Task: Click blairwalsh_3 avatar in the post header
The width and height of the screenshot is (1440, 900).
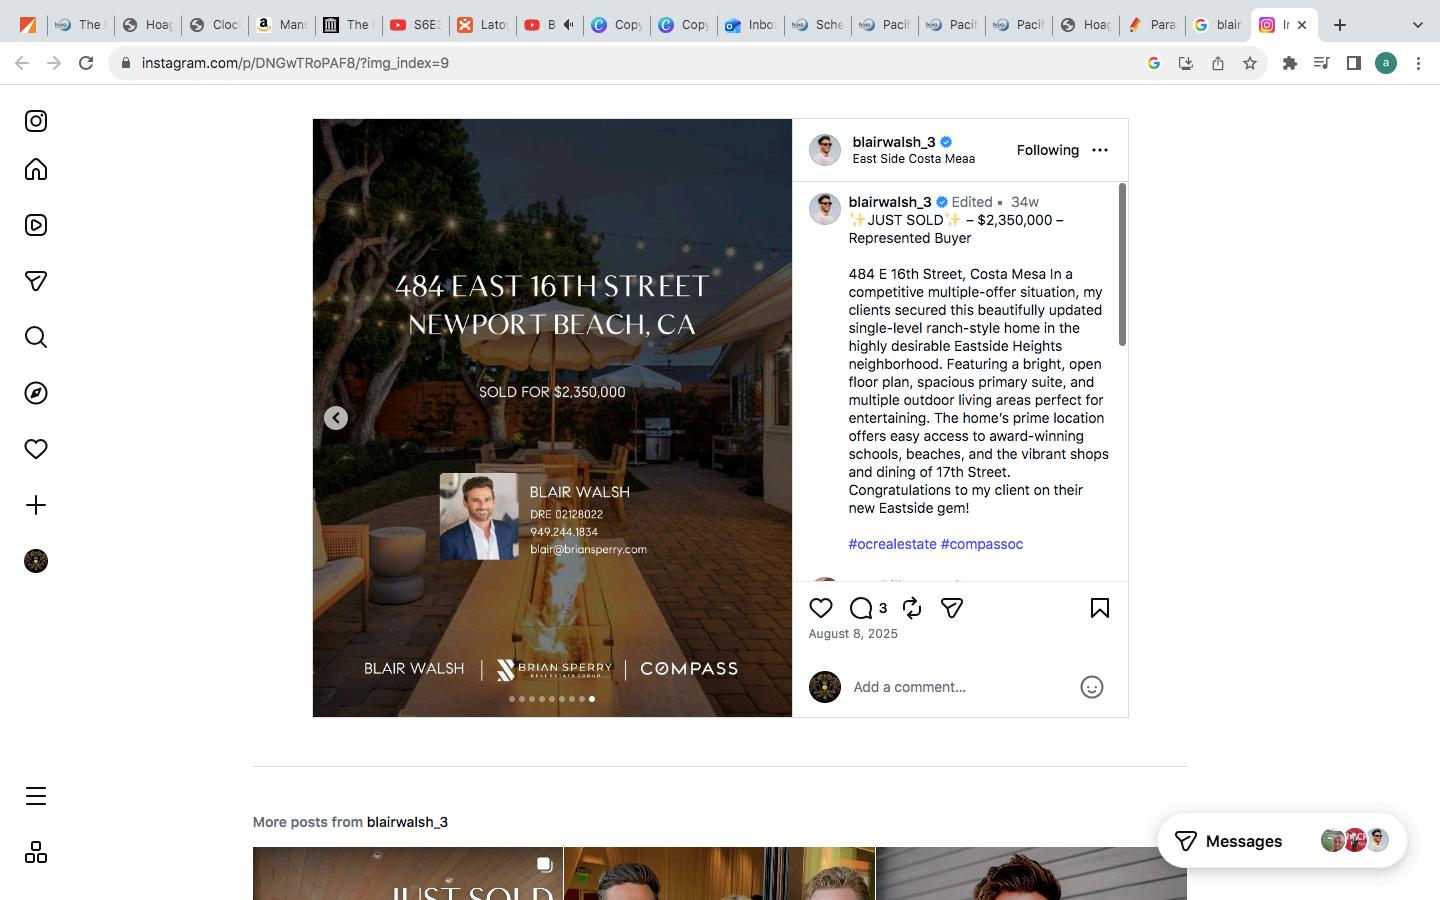Action: (825, 150)
